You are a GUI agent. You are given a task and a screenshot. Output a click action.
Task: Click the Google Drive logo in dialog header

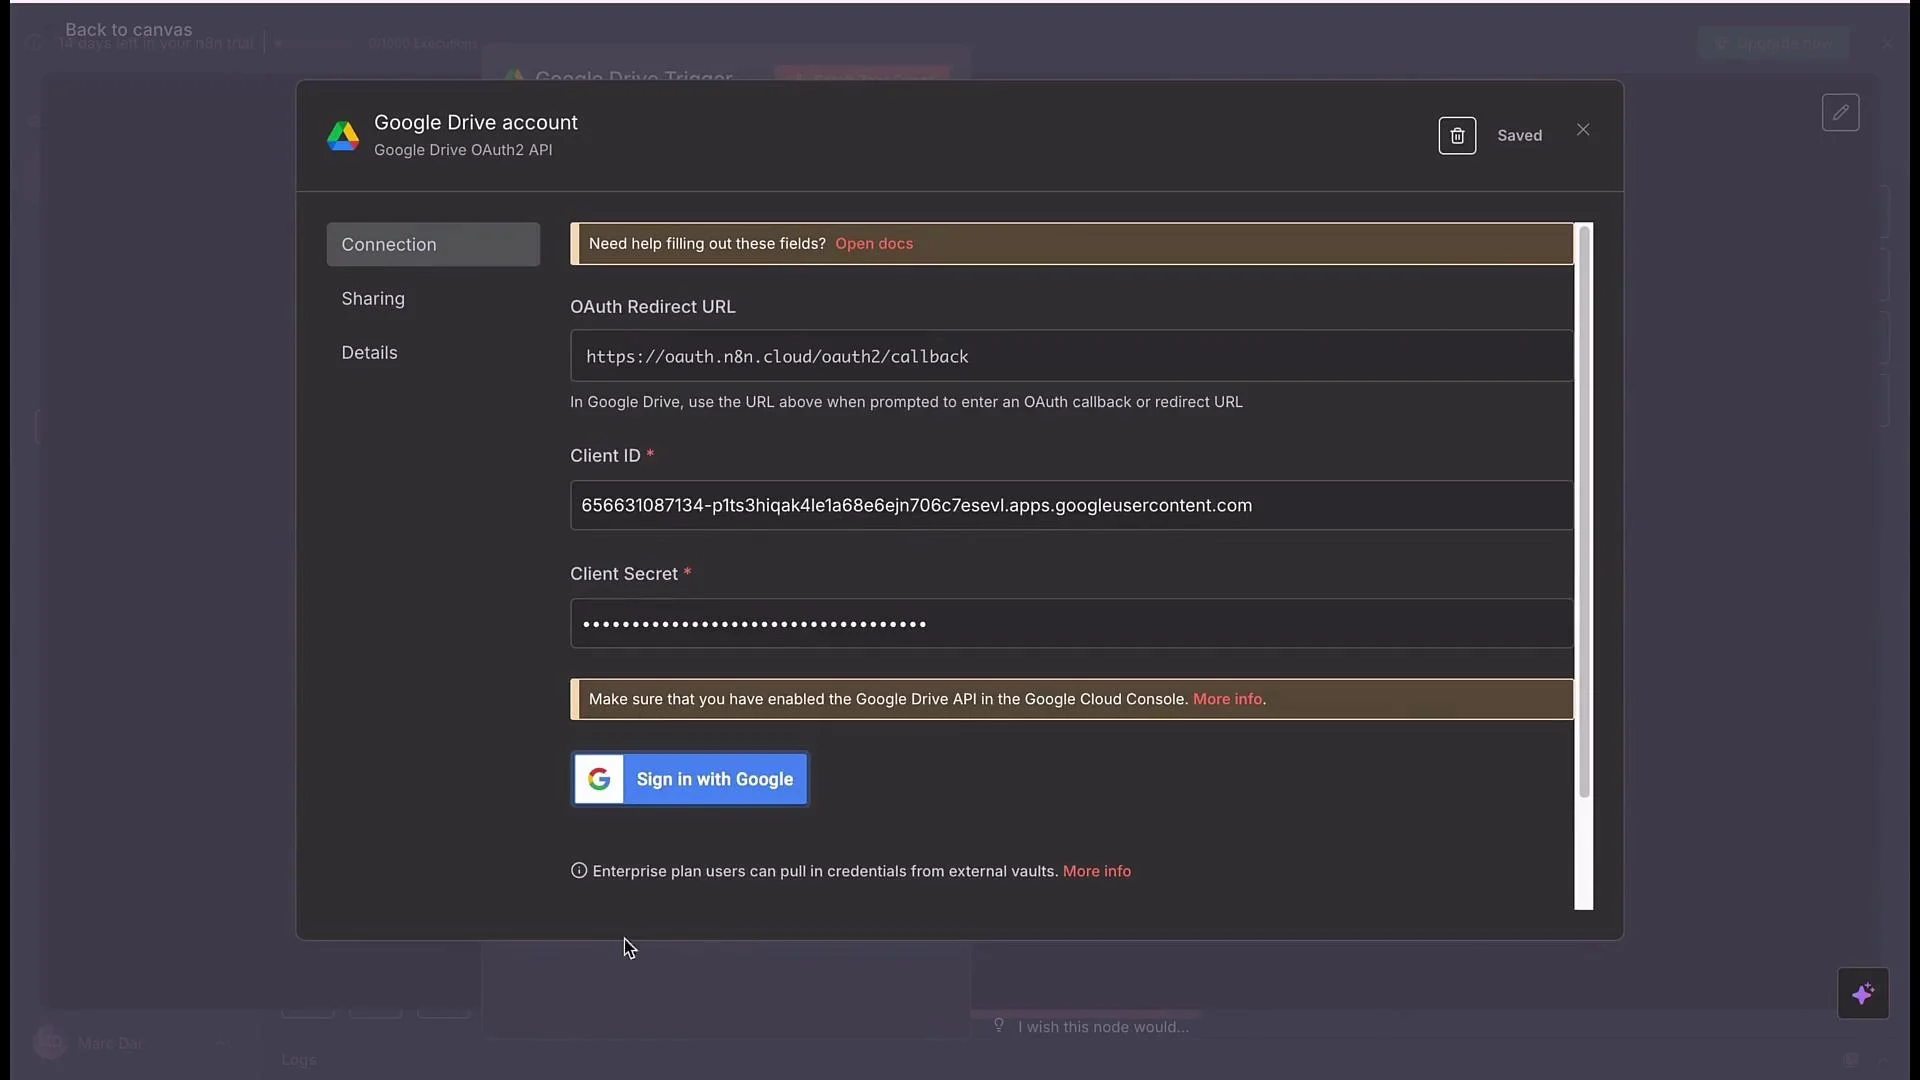343,135
